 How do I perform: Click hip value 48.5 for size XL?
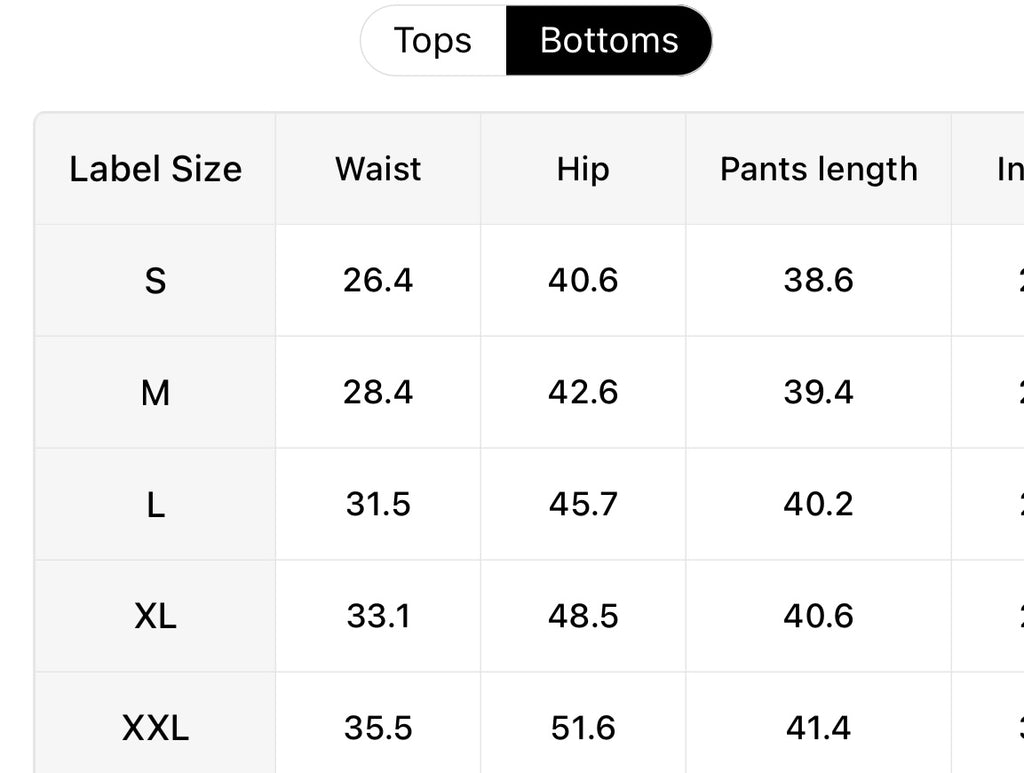pos(582,616)
